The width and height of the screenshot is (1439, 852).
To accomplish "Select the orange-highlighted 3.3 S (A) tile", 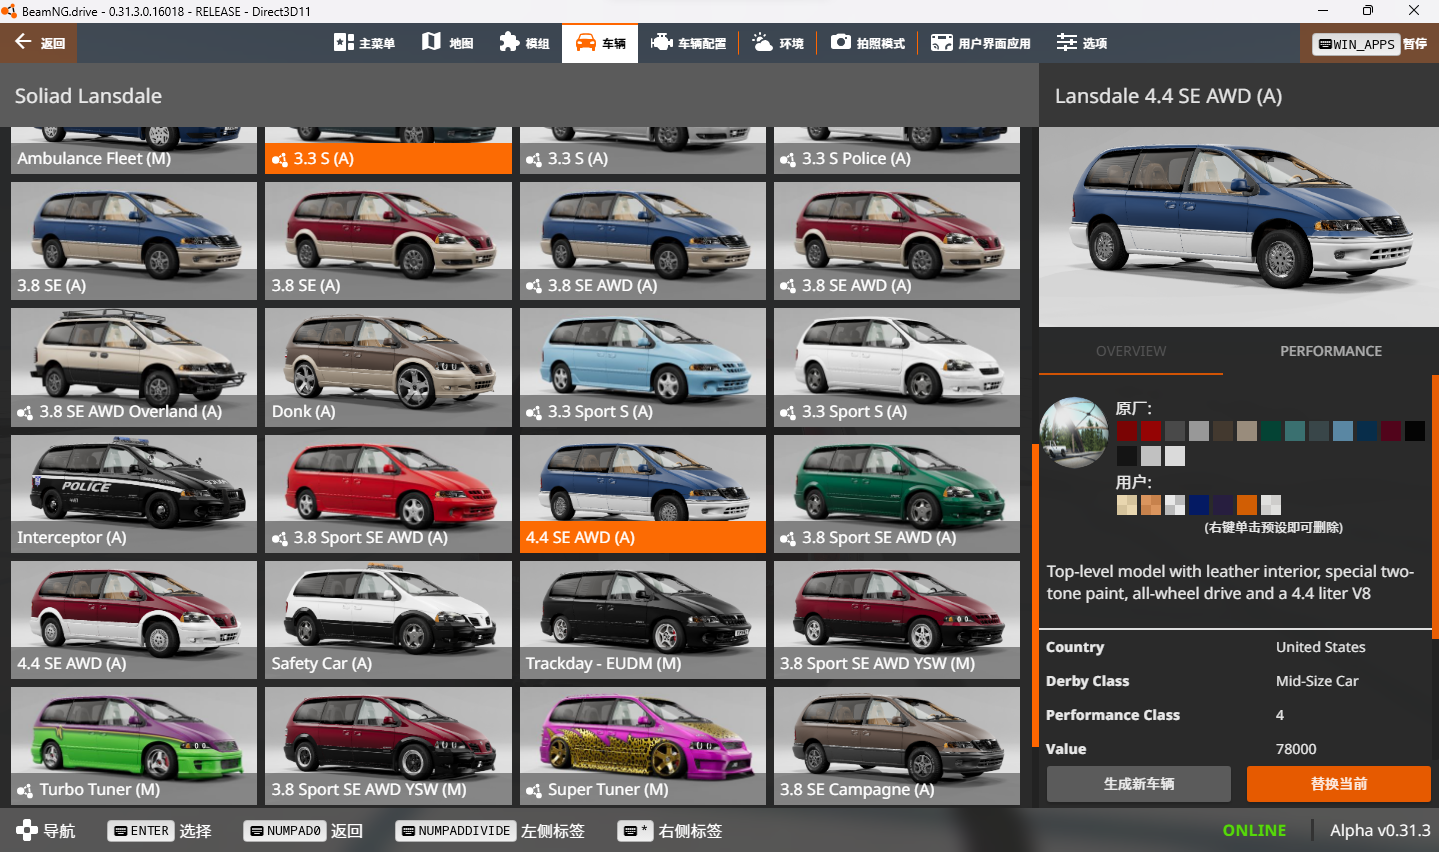I will pyautogui.click(x=388, y=150).
